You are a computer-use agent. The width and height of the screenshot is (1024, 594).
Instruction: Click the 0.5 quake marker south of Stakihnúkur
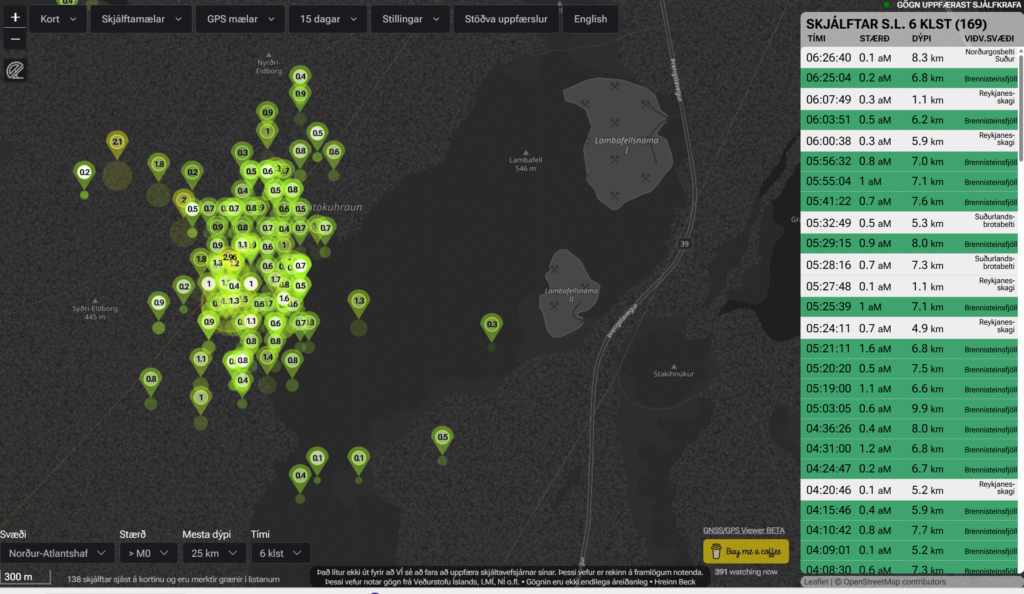(x=442, y=437)
